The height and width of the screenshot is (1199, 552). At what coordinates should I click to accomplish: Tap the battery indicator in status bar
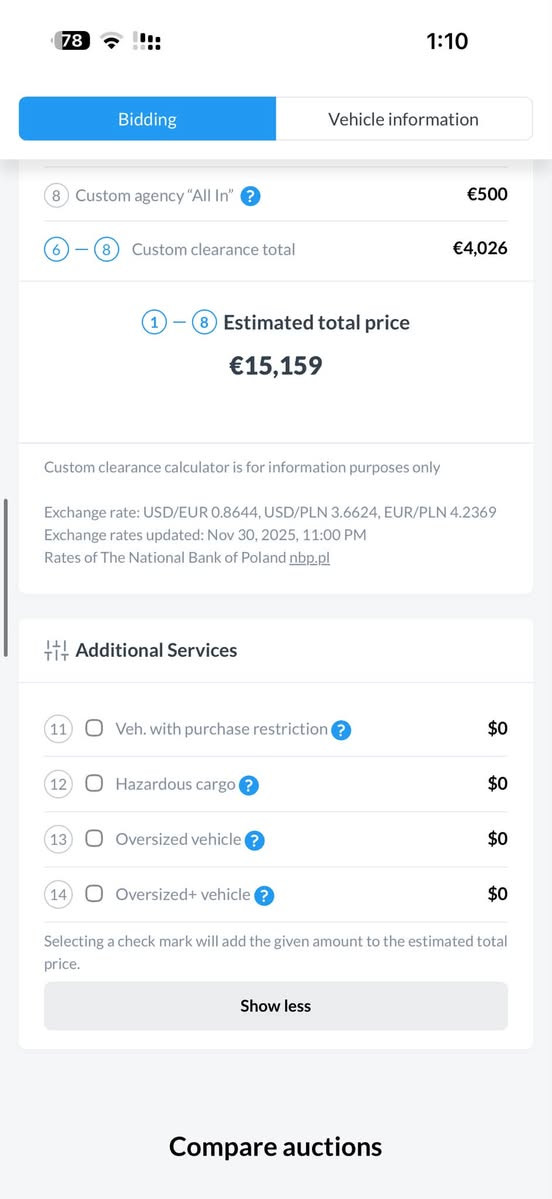click(x=70, y=41)
